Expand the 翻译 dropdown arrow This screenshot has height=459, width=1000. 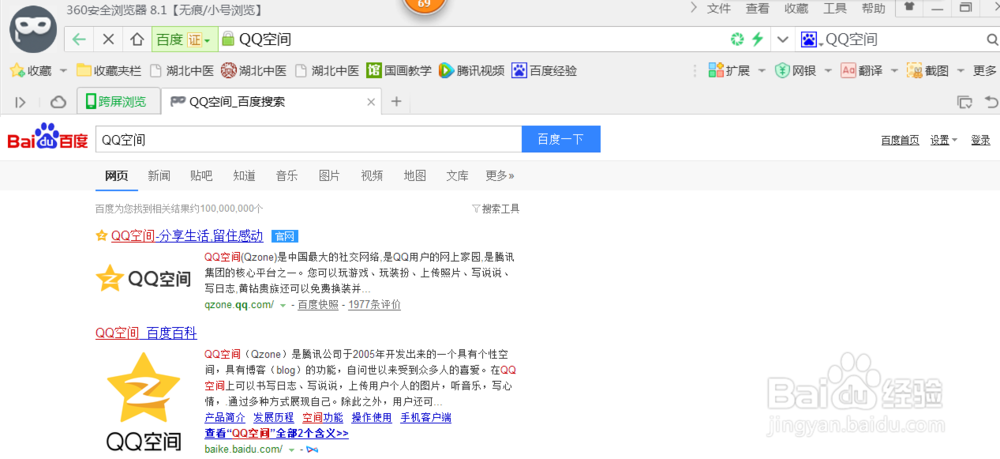click(x=894, y=70)
